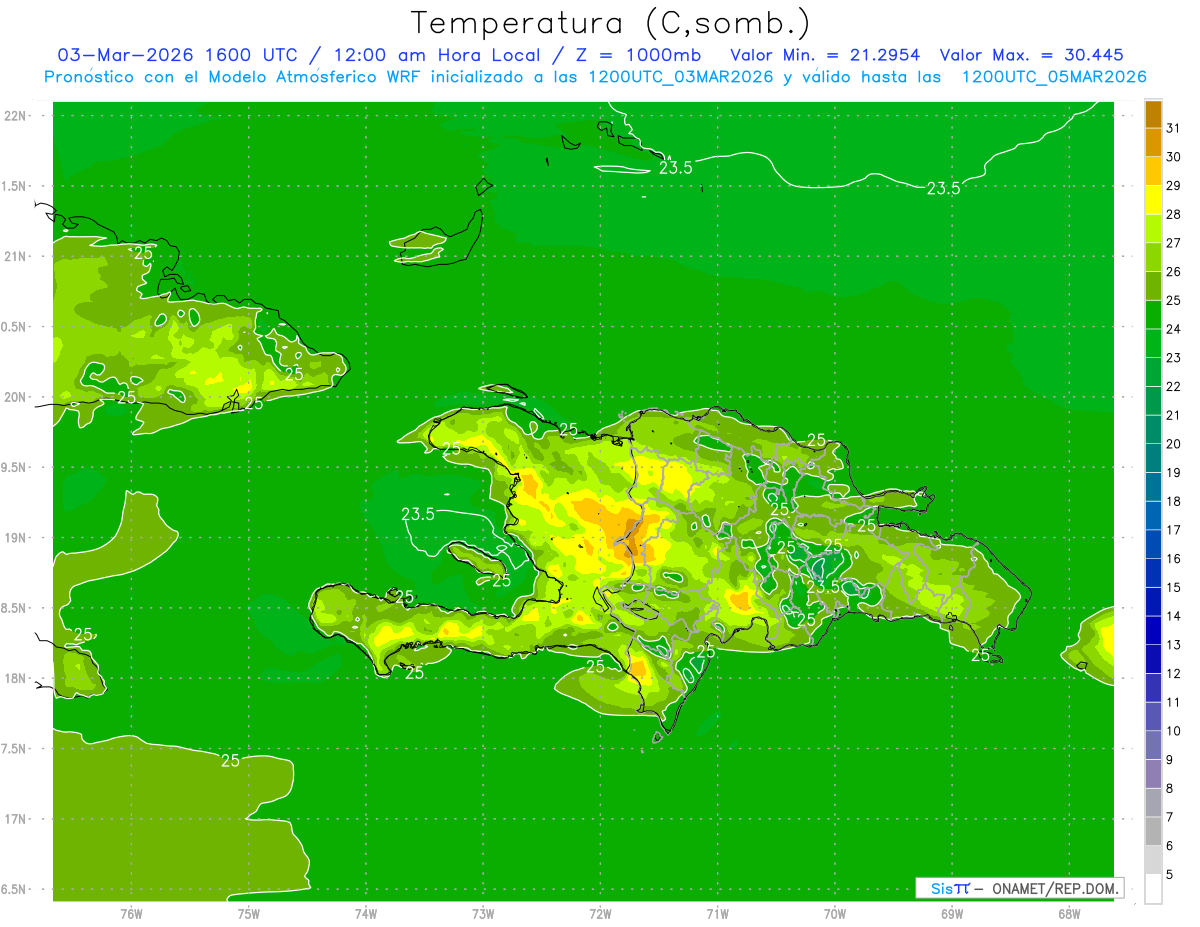This screenshot has height=927, width=1200.
Task: Click the legend value "22"
Action: pyautogui.click(x=1174, y=386)
